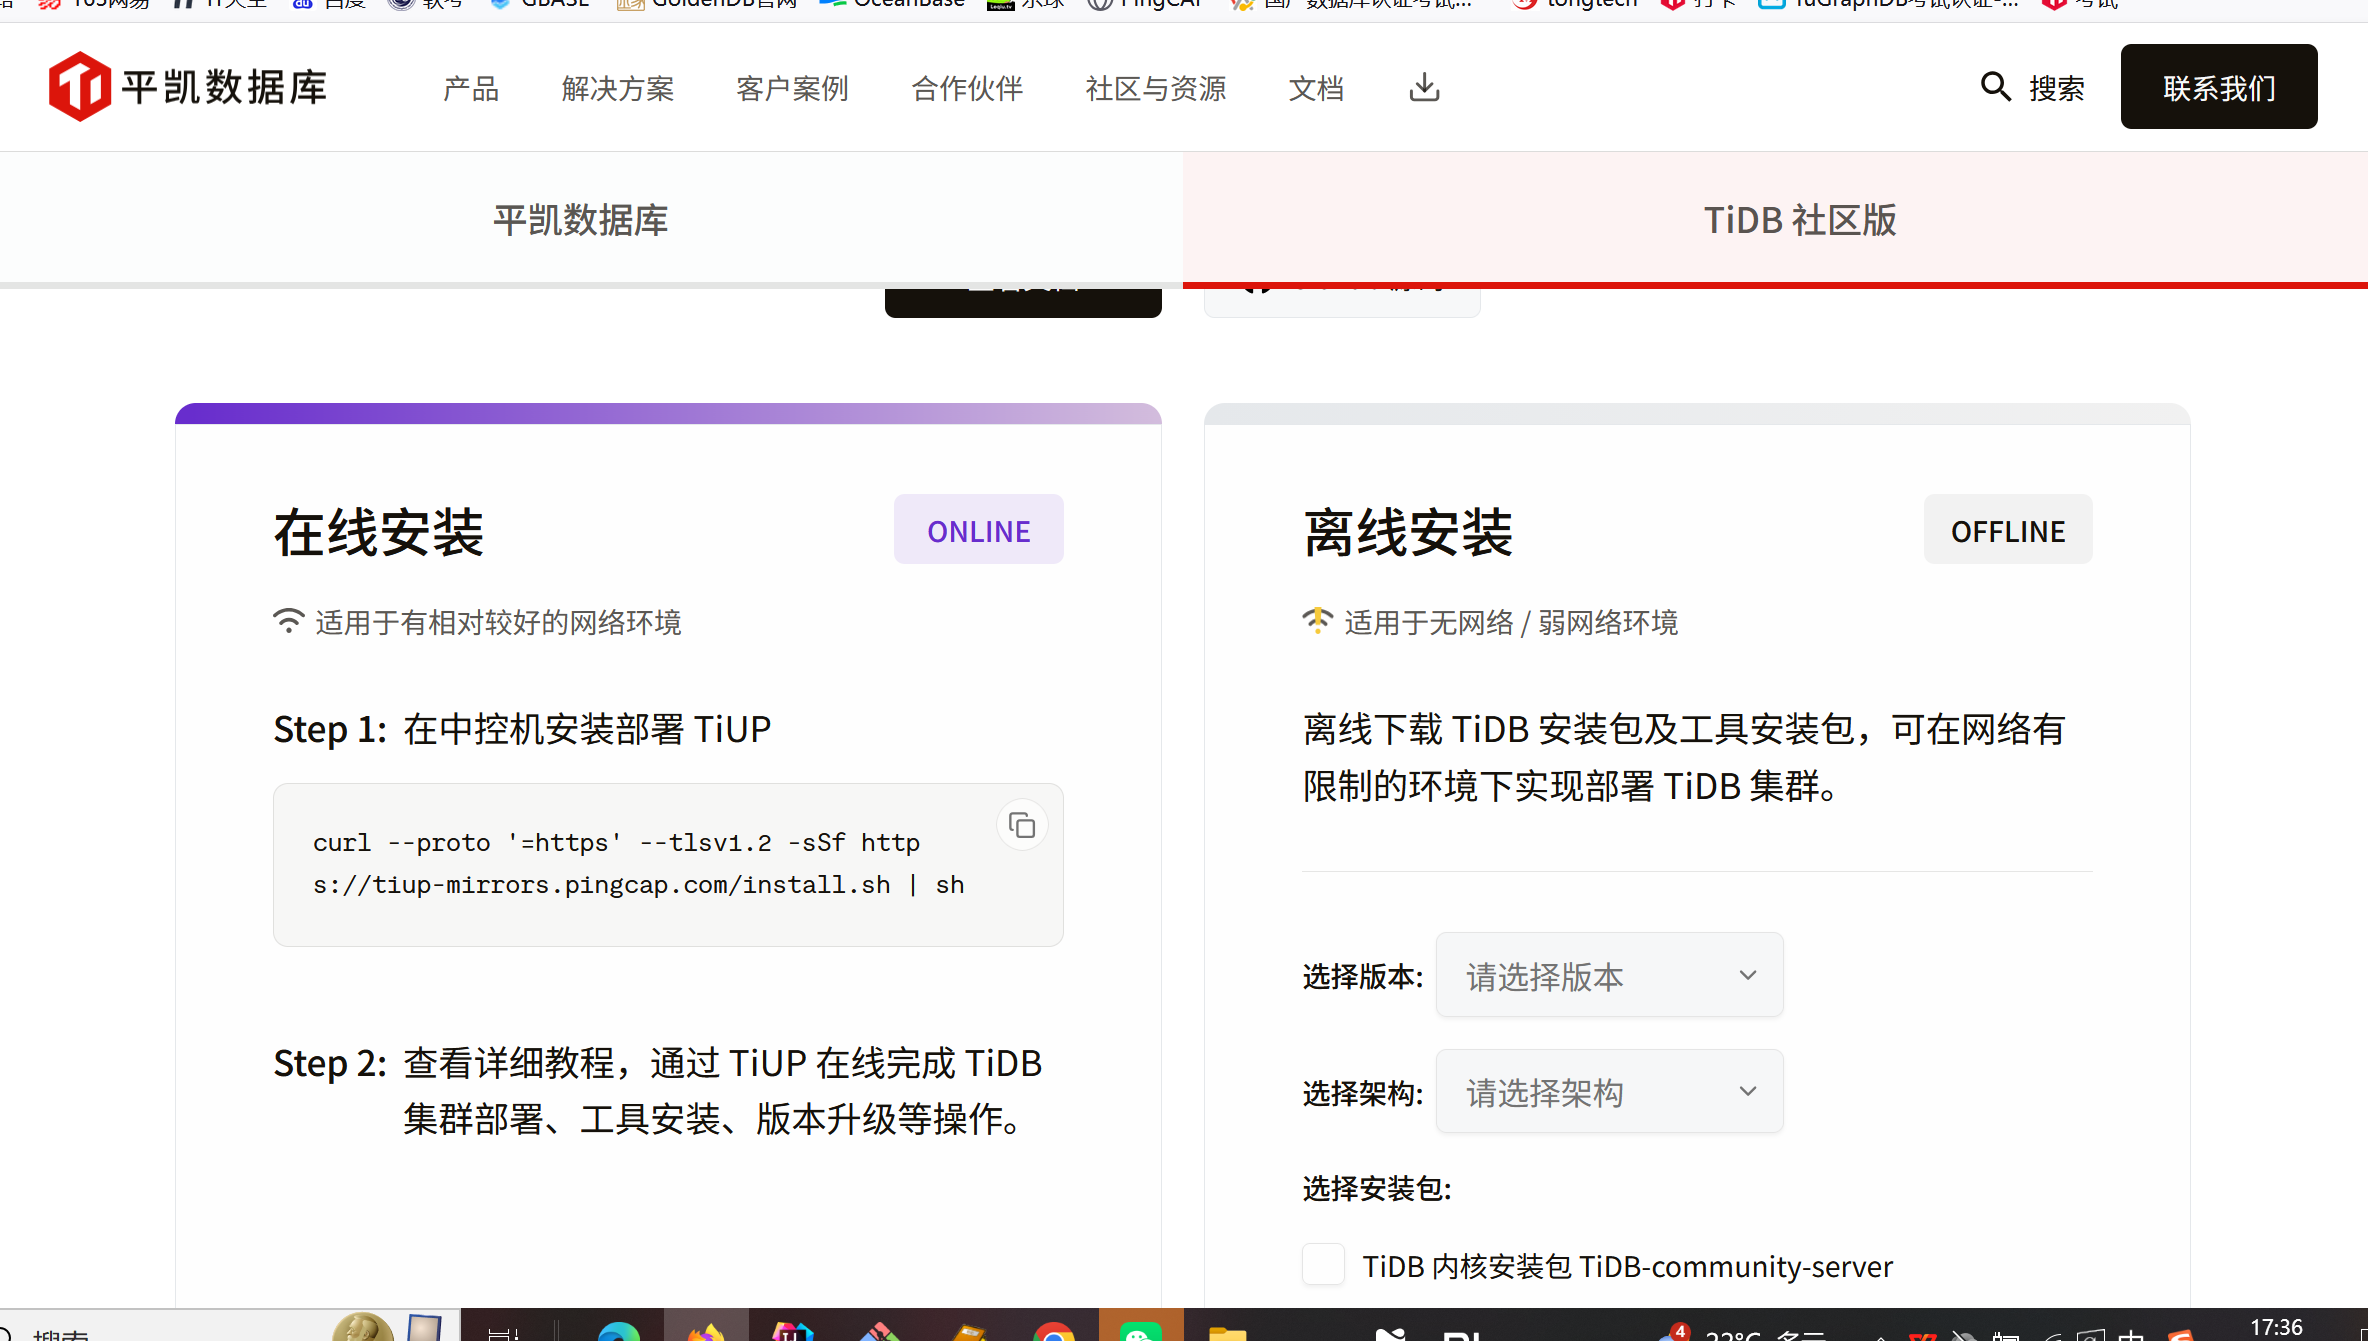Click the WiFi icon beside online description

pos(288,621)
